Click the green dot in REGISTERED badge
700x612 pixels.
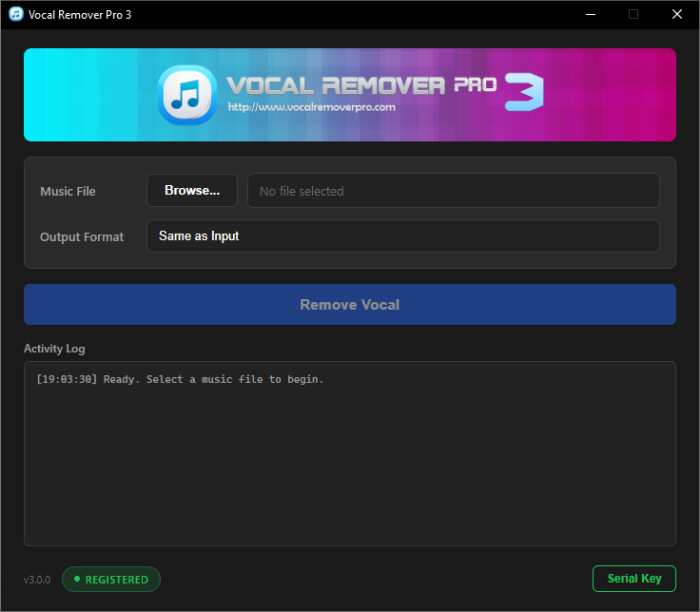[x=77, y=579]
